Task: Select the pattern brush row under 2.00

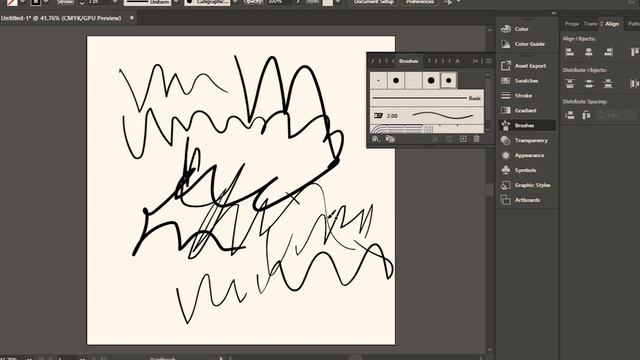Action: coord(427,129)
